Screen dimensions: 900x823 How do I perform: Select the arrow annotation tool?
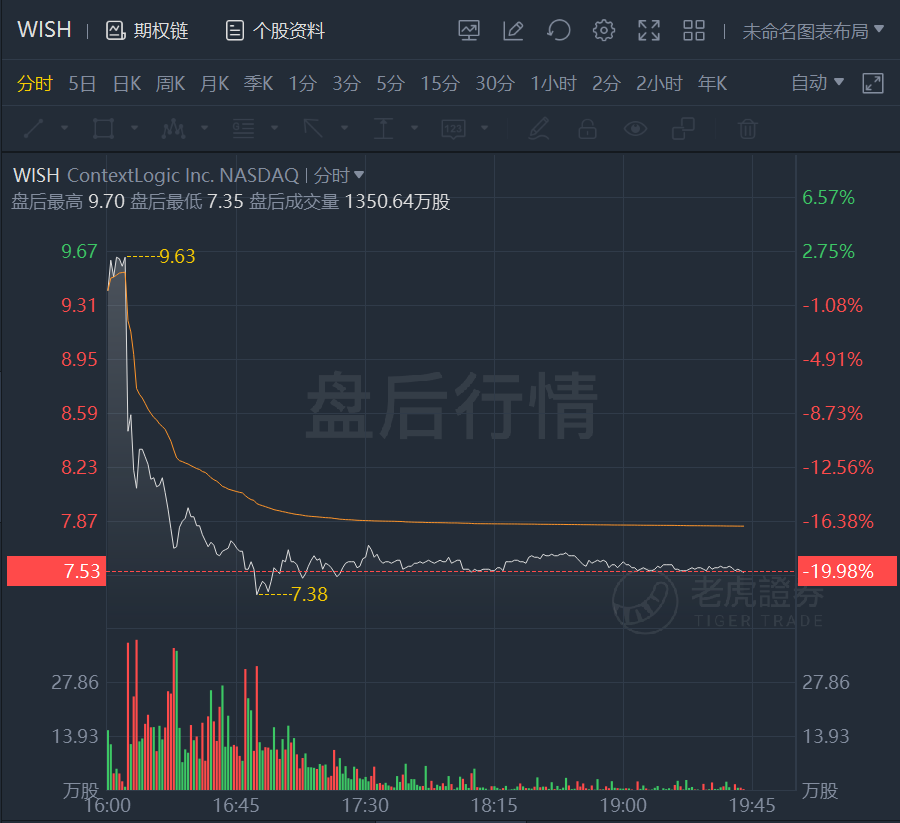tap(313, 129)
